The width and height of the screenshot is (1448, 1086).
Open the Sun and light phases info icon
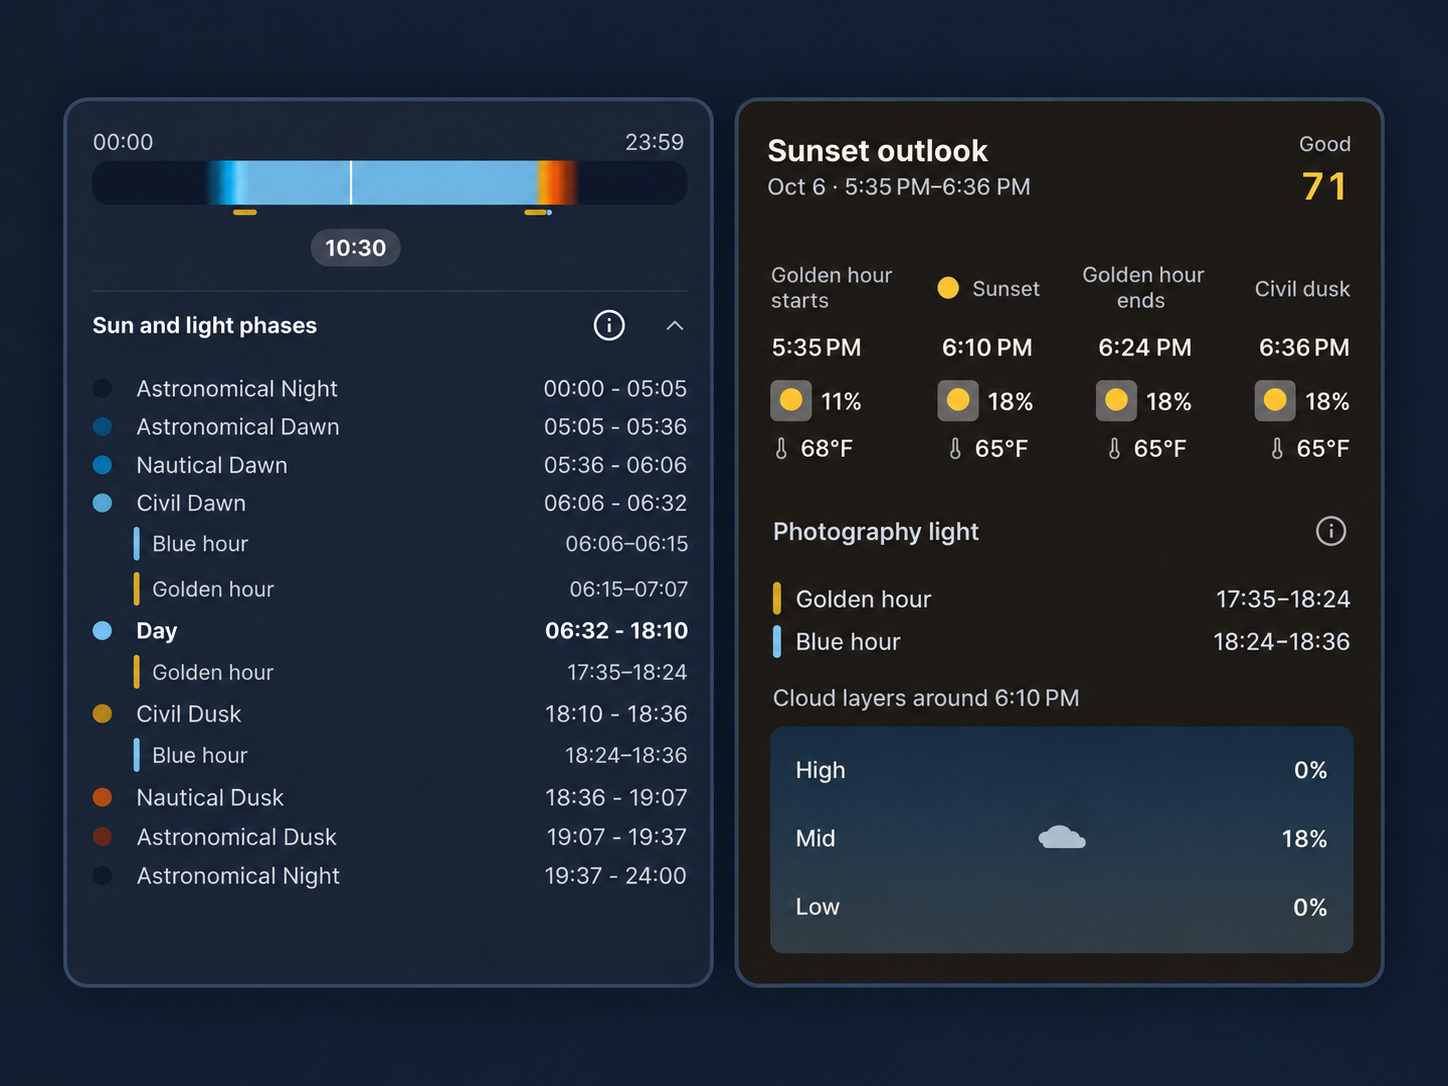(609, 325)
